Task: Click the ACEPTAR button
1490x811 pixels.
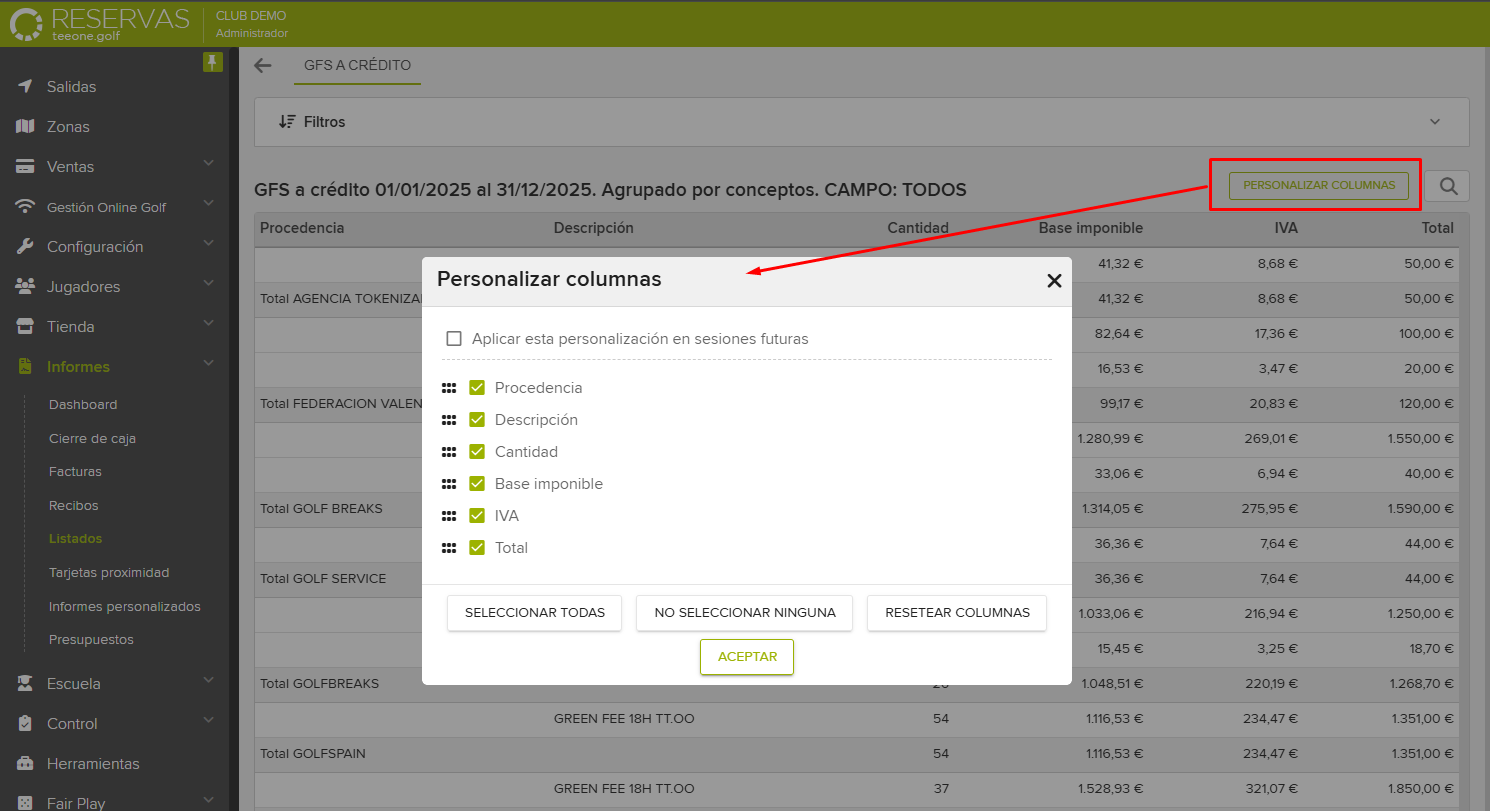Action: click(x=746, y=657)
